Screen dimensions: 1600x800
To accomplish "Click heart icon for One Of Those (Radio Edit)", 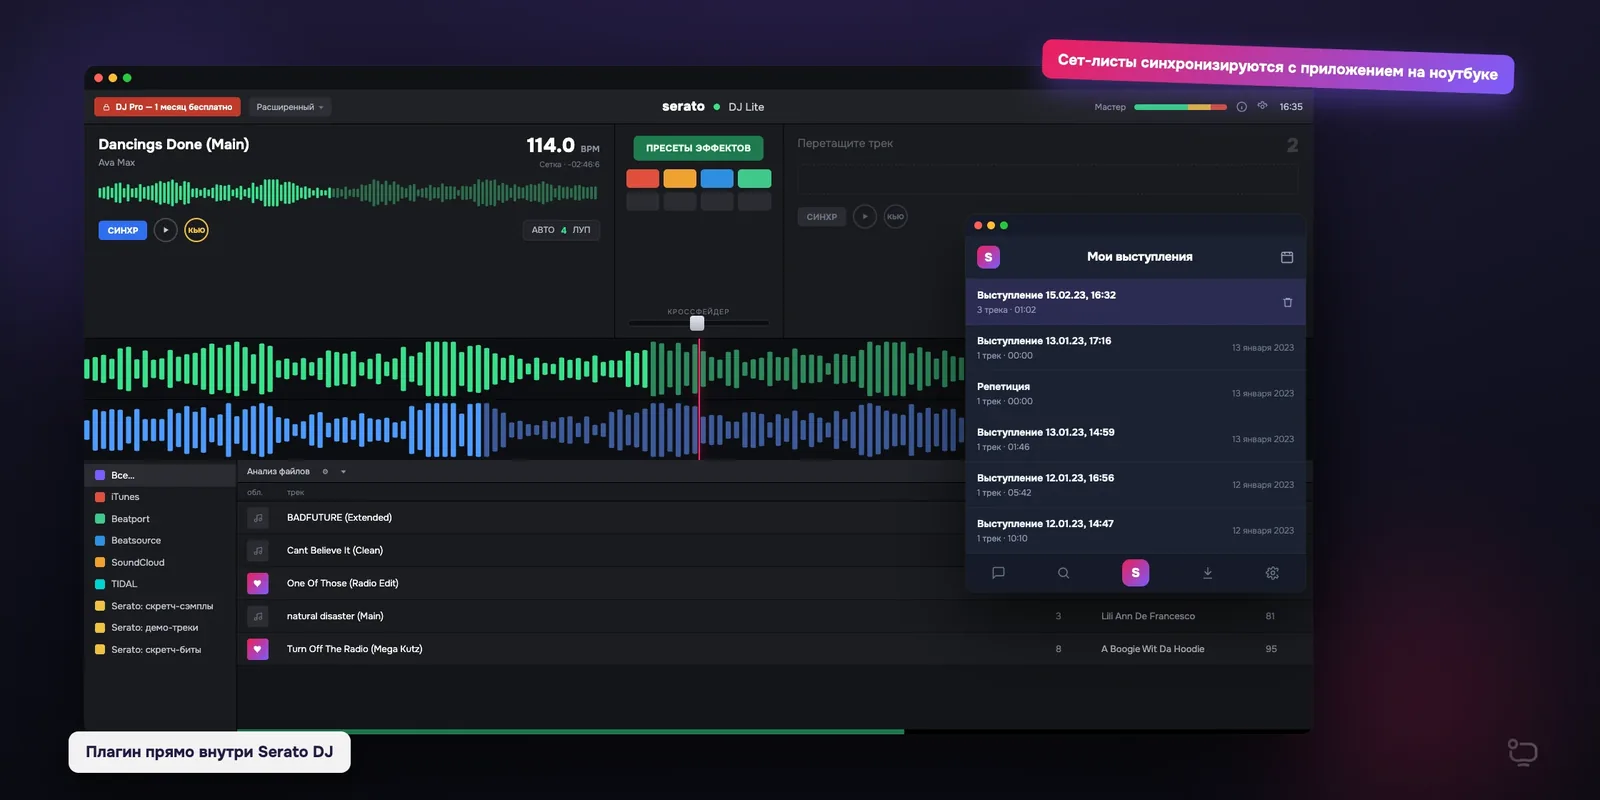I will click(257, 583).
